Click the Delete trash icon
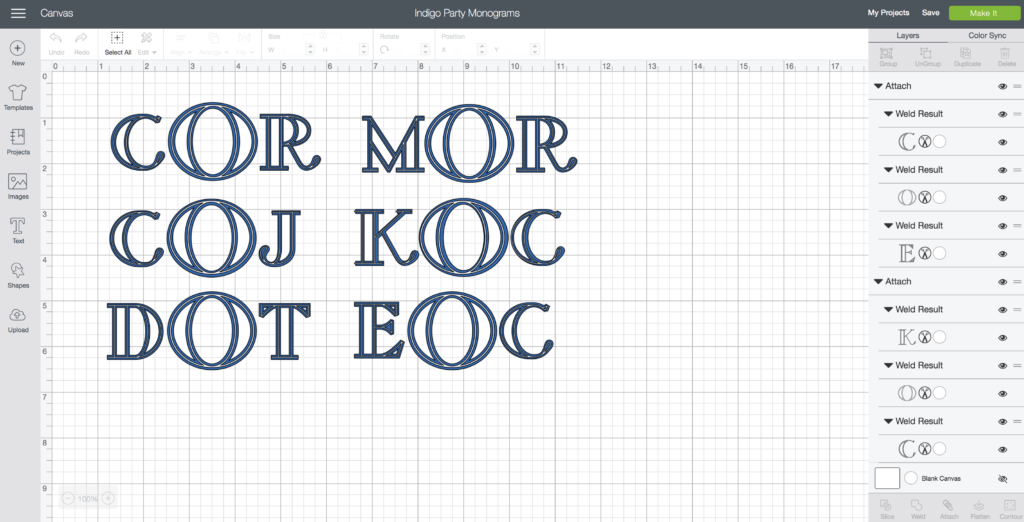This screenshot has width=1024, height=522. click(x=1006, y=54)
